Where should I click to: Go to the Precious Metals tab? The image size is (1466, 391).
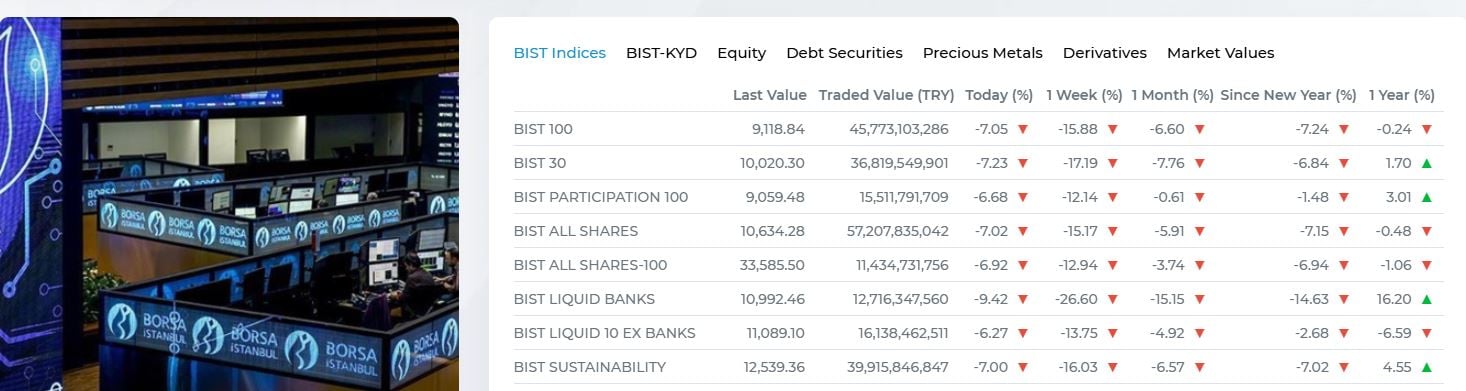[982, 53]
